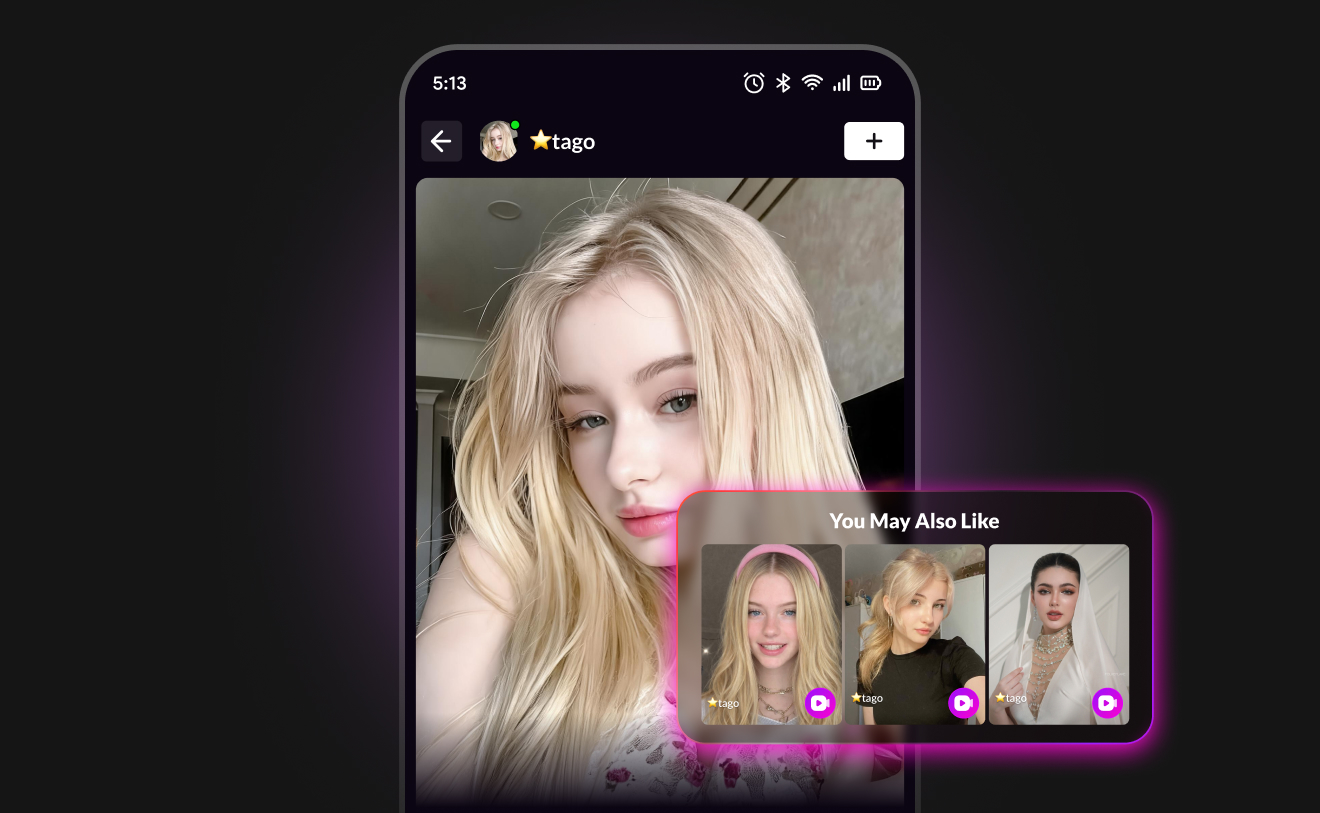Open the suggested profile with pink headband
This screenshot has height=813, width=1320.
pyautogui.click(x=771, y=634)
